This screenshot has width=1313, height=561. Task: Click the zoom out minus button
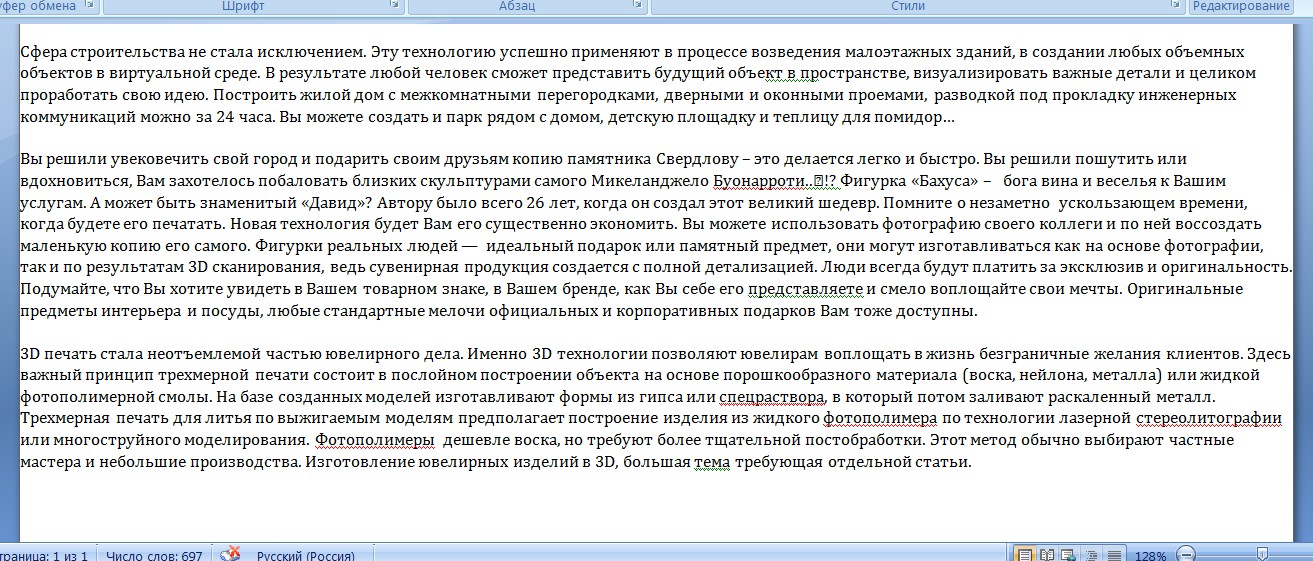tap(1186, 555)
